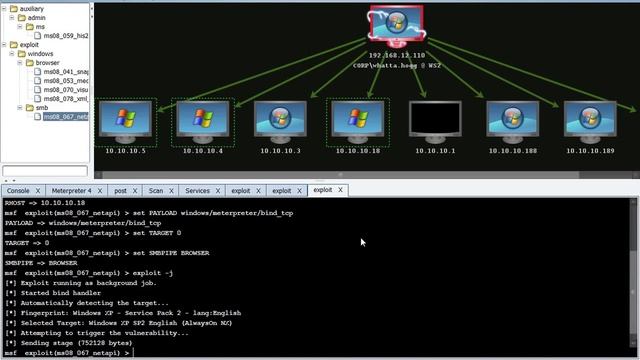Click the targets graph horizontal scrollbar
640x360 pixels.
(x=341, y=175)
